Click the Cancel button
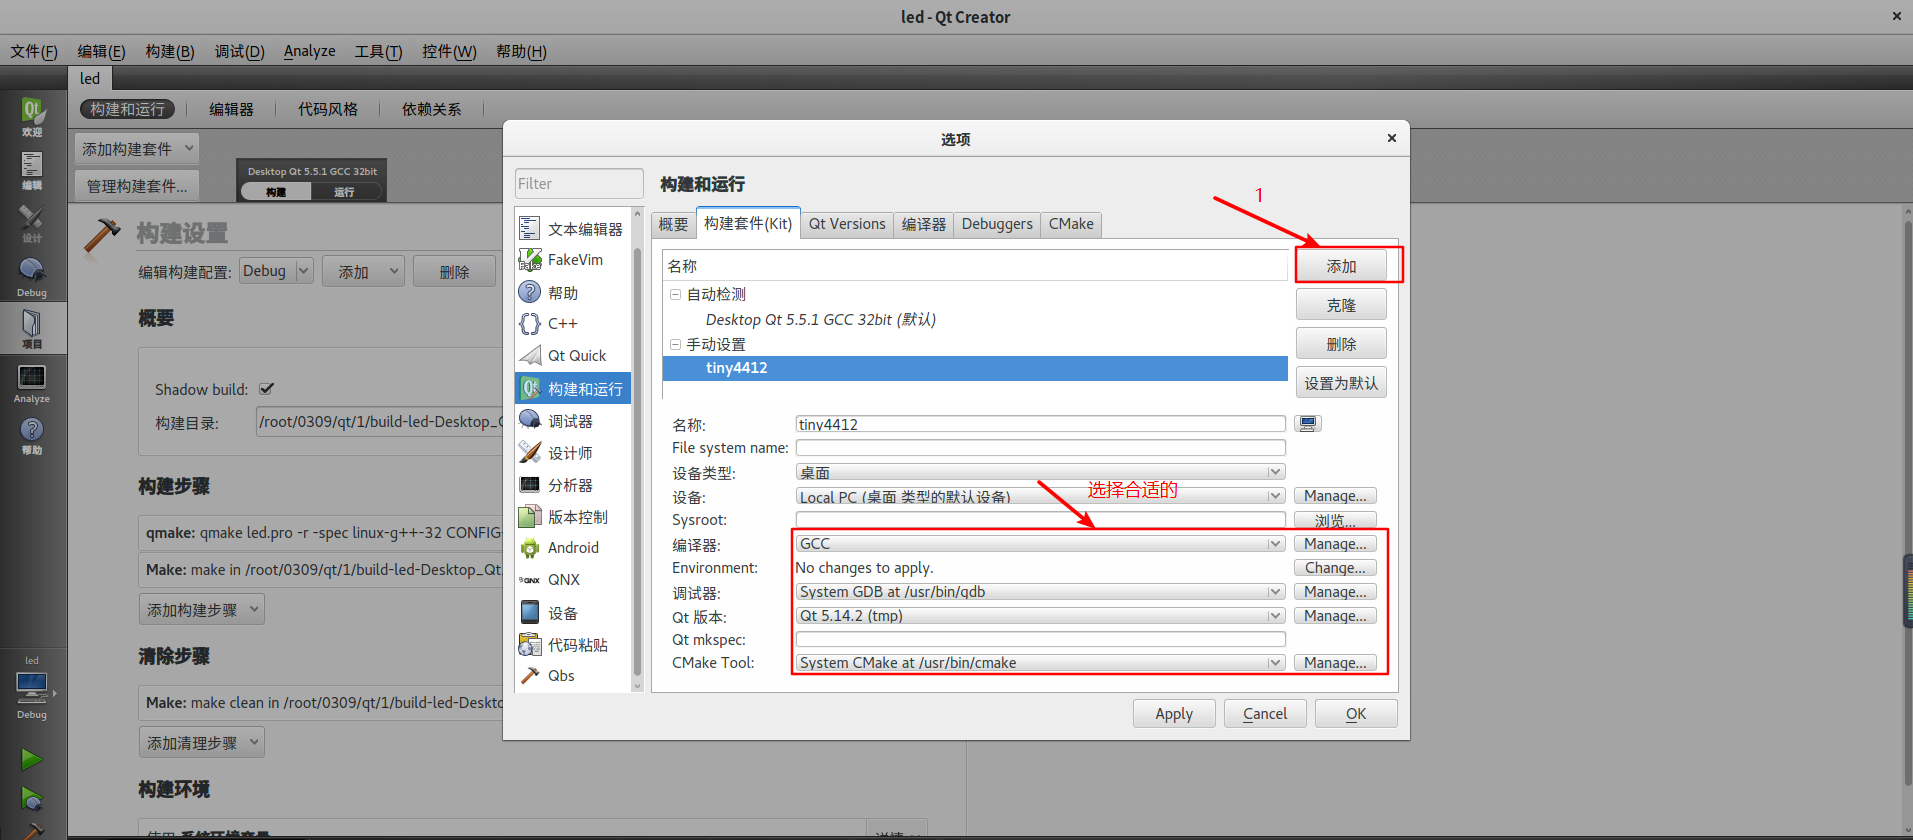 tap(1265, 714)
